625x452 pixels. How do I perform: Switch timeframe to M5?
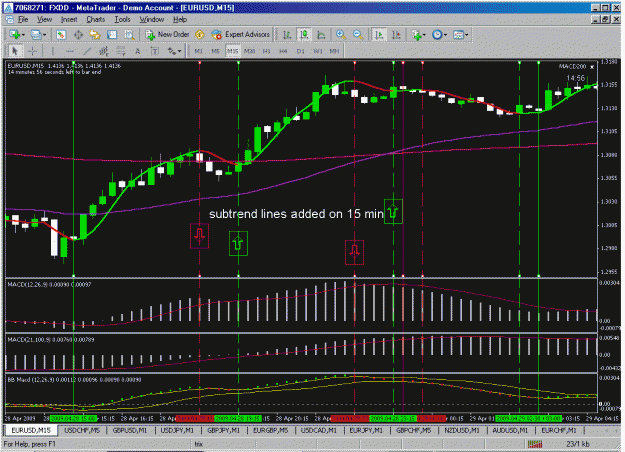[216, 51]
